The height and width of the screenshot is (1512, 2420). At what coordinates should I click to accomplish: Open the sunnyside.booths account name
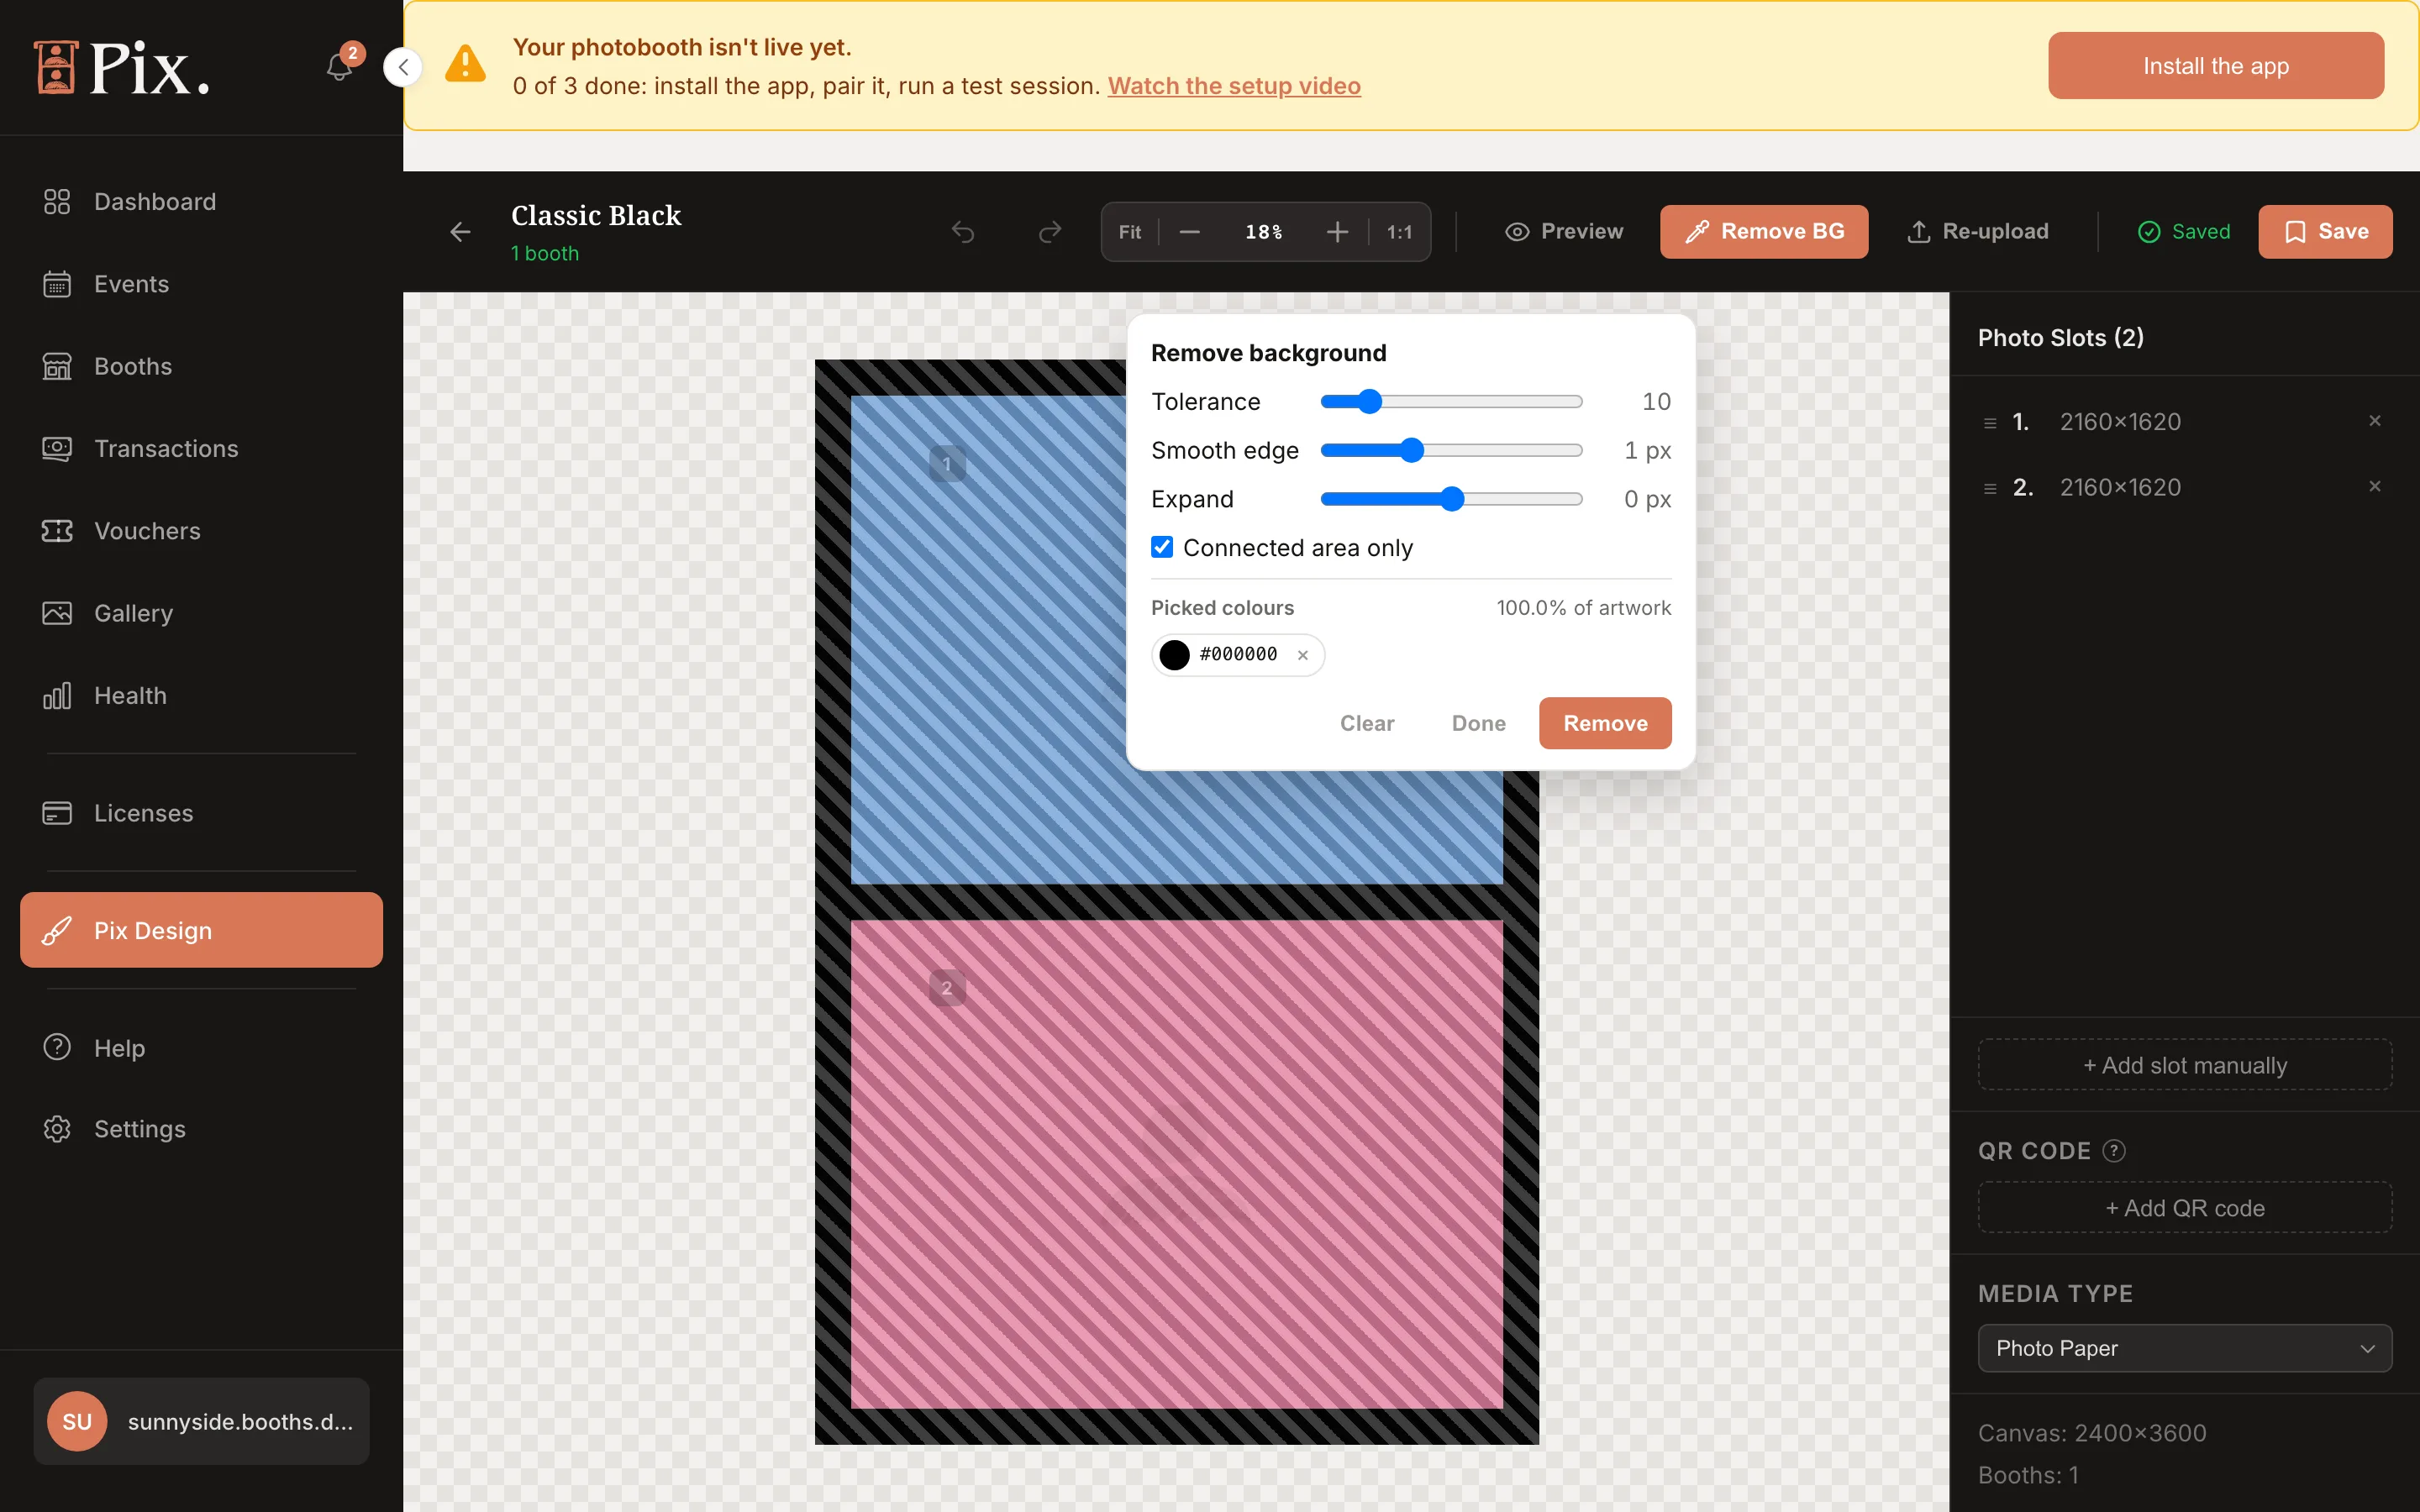tap(240, 1422)
